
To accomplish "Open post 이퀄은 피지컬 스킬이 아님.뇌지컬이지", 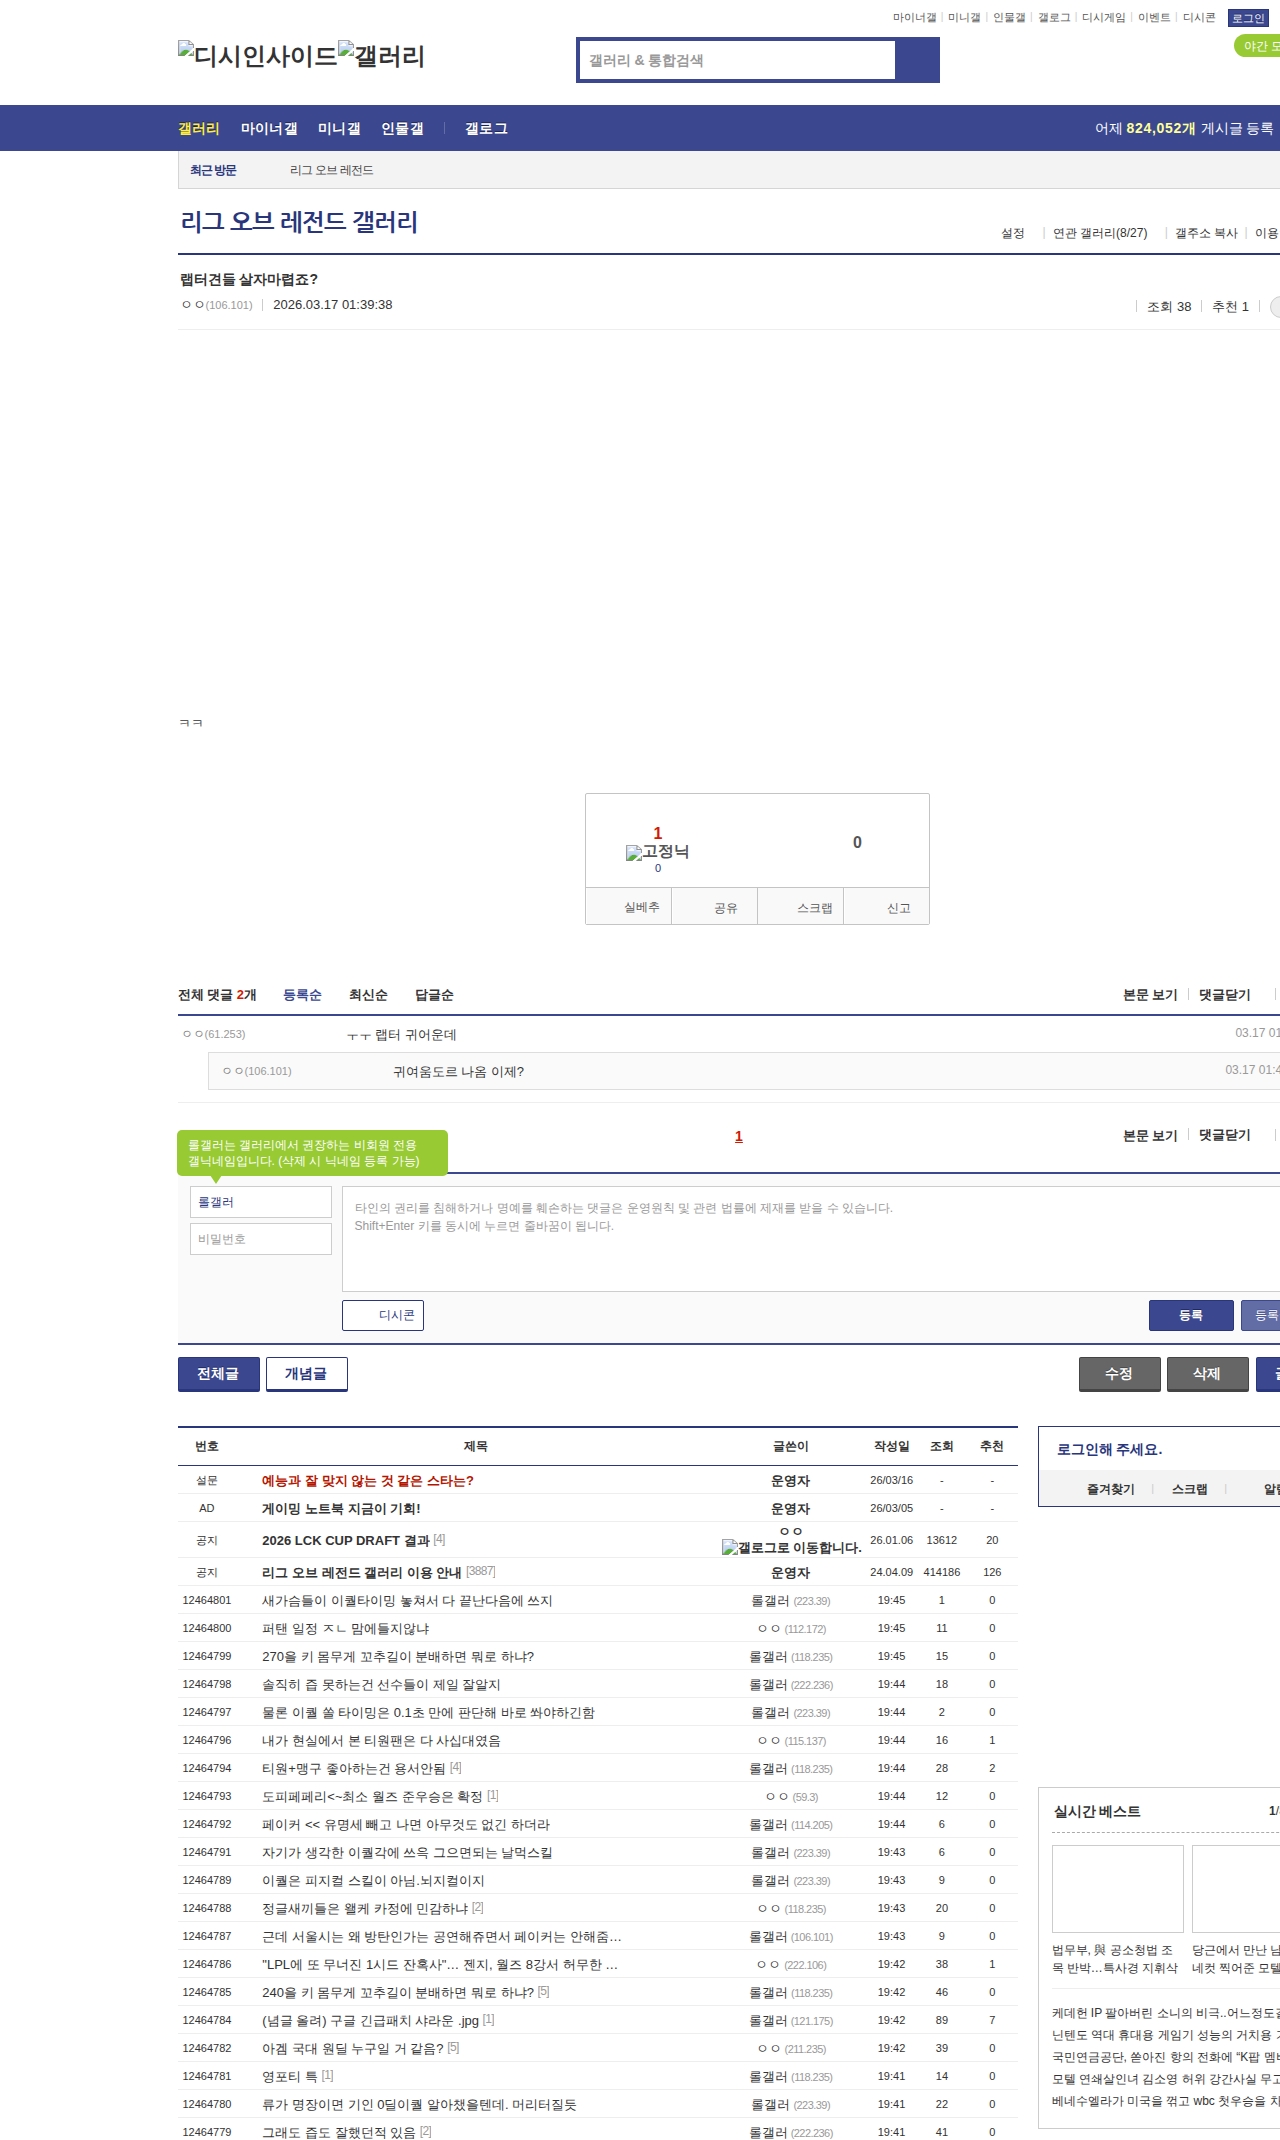I will pos(373,1881).
